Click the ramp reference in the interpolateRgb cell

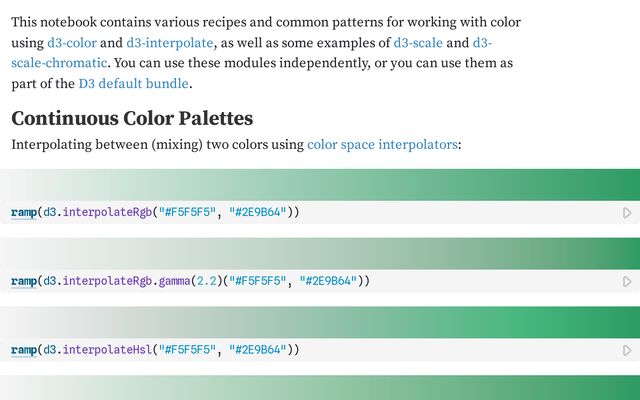coord(23,212)
